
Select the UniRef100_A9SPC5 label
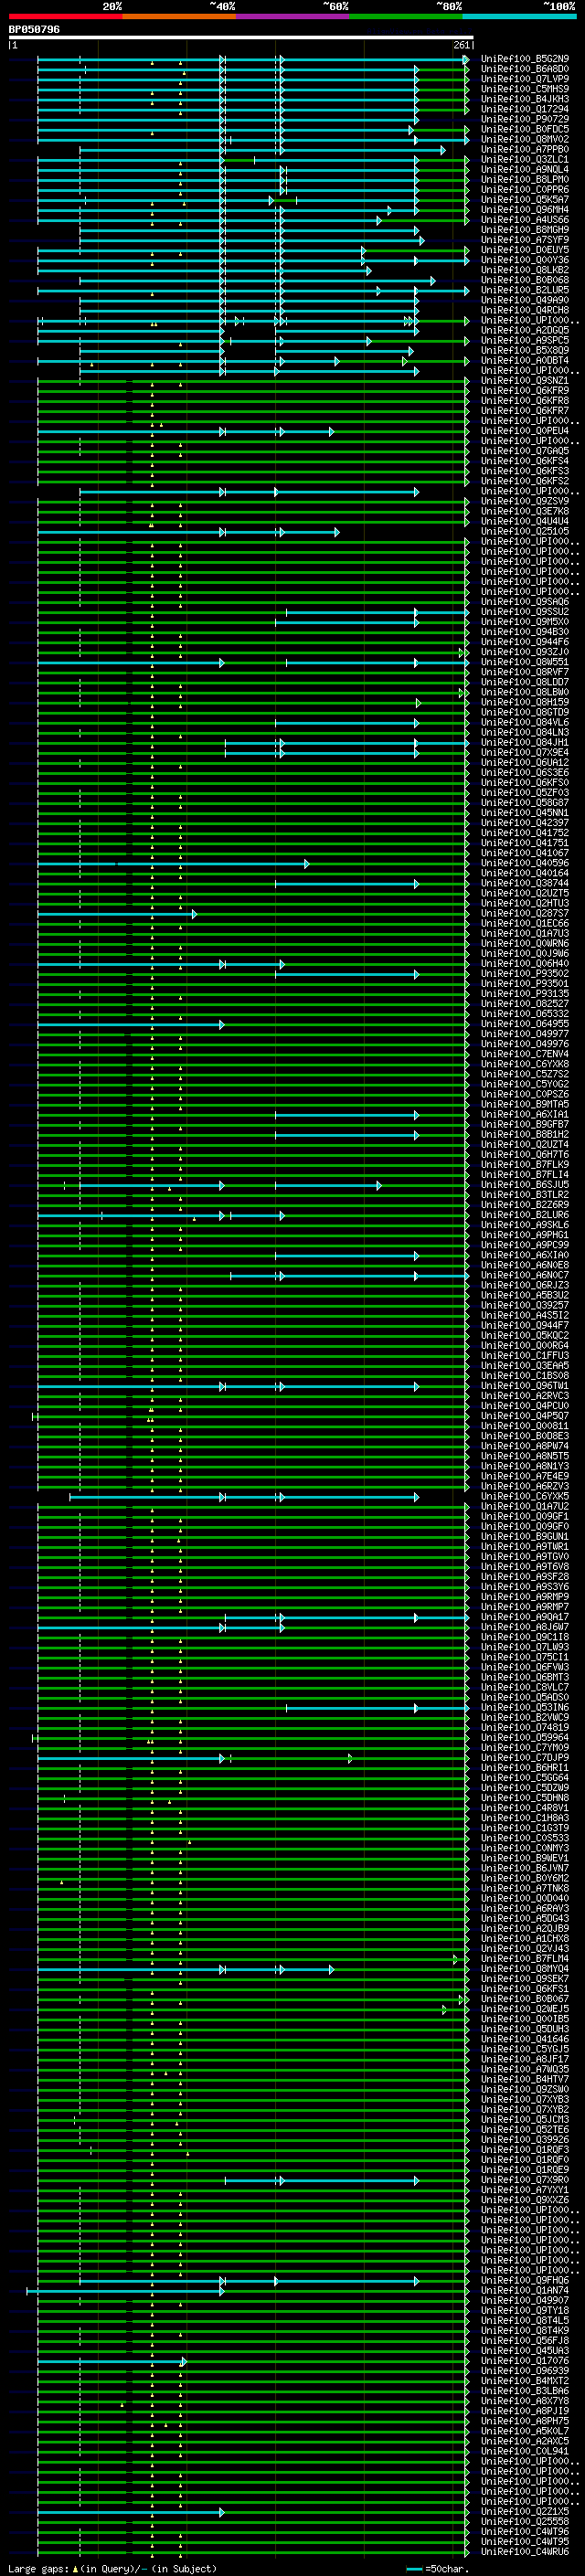(x=525, y=340)
